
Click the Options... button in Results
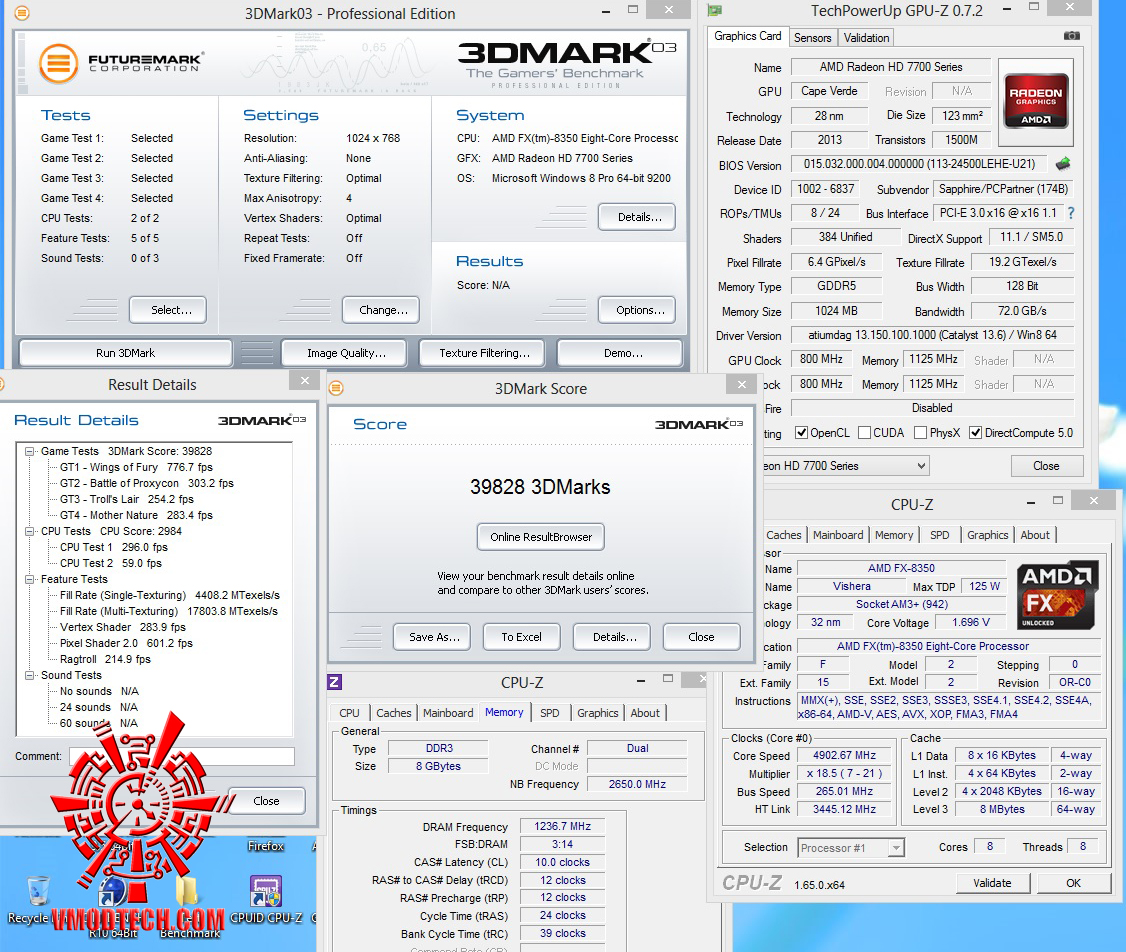pyautogui.click(x=637, y=310)
